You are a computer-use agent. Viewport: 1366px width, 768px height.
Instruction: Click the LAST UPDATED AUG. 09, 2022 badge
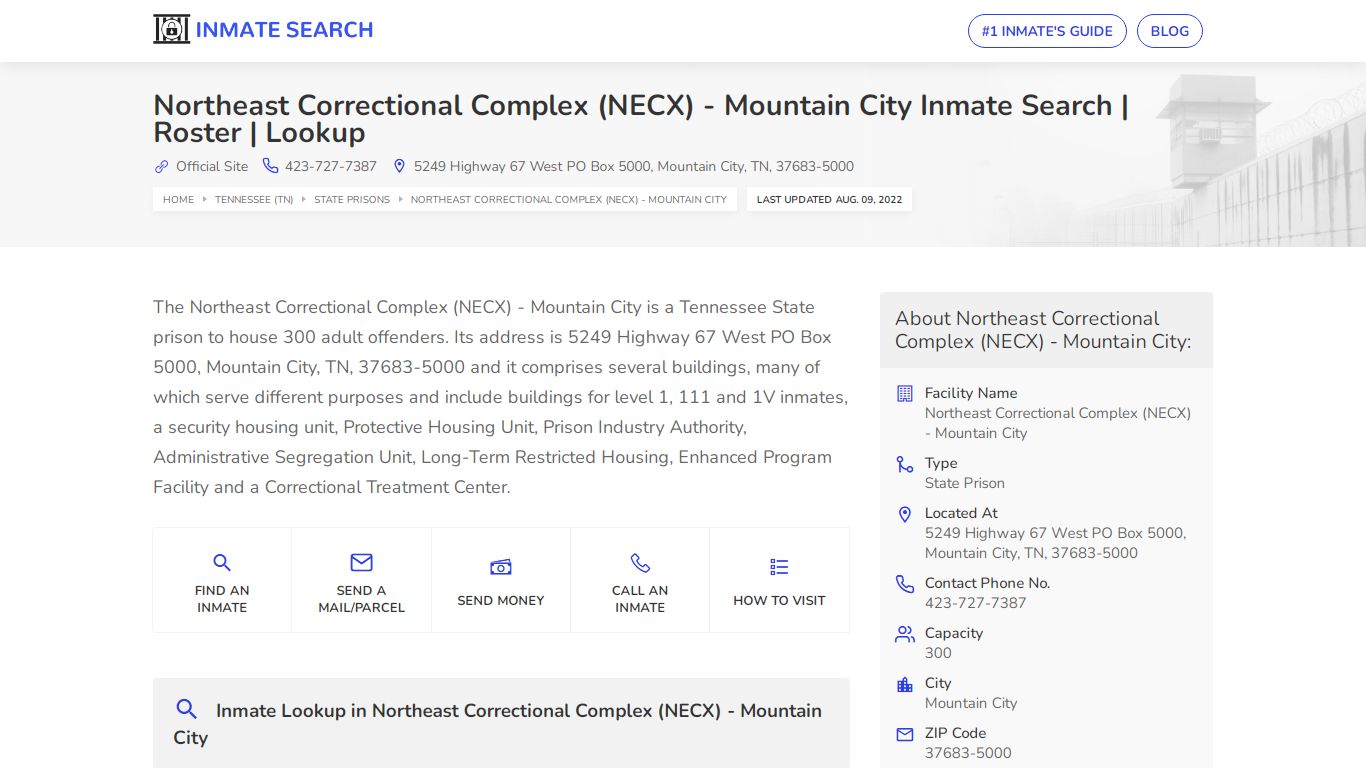(x=829, y=199)
